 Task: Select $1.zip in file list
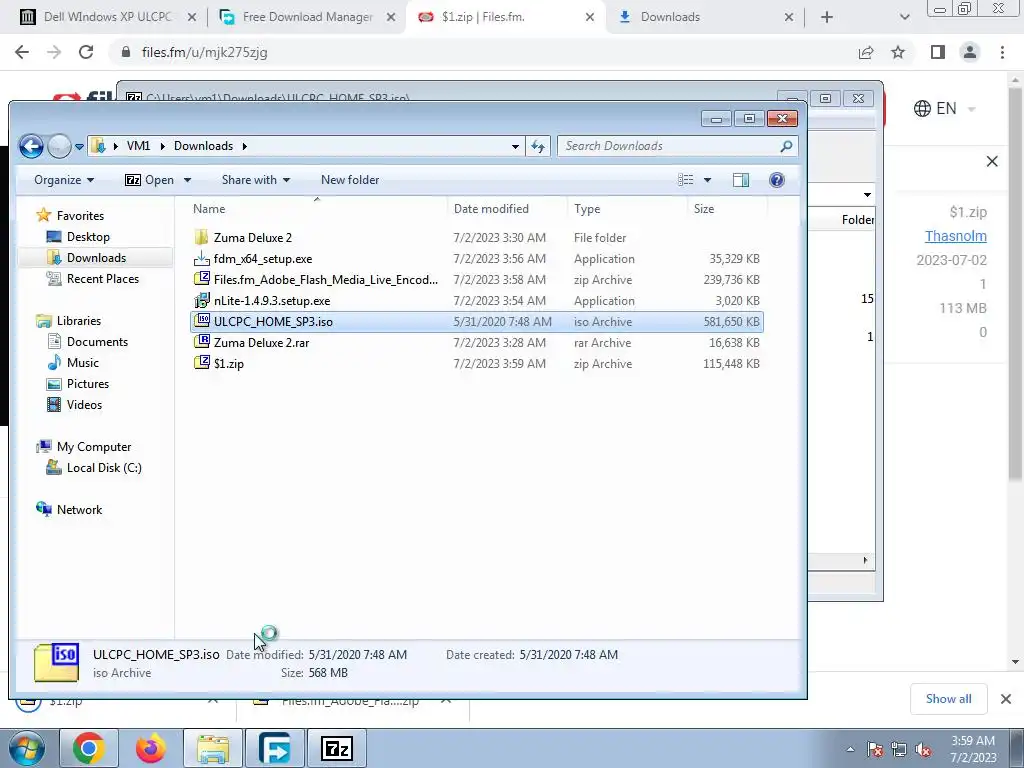pos(477,364)
